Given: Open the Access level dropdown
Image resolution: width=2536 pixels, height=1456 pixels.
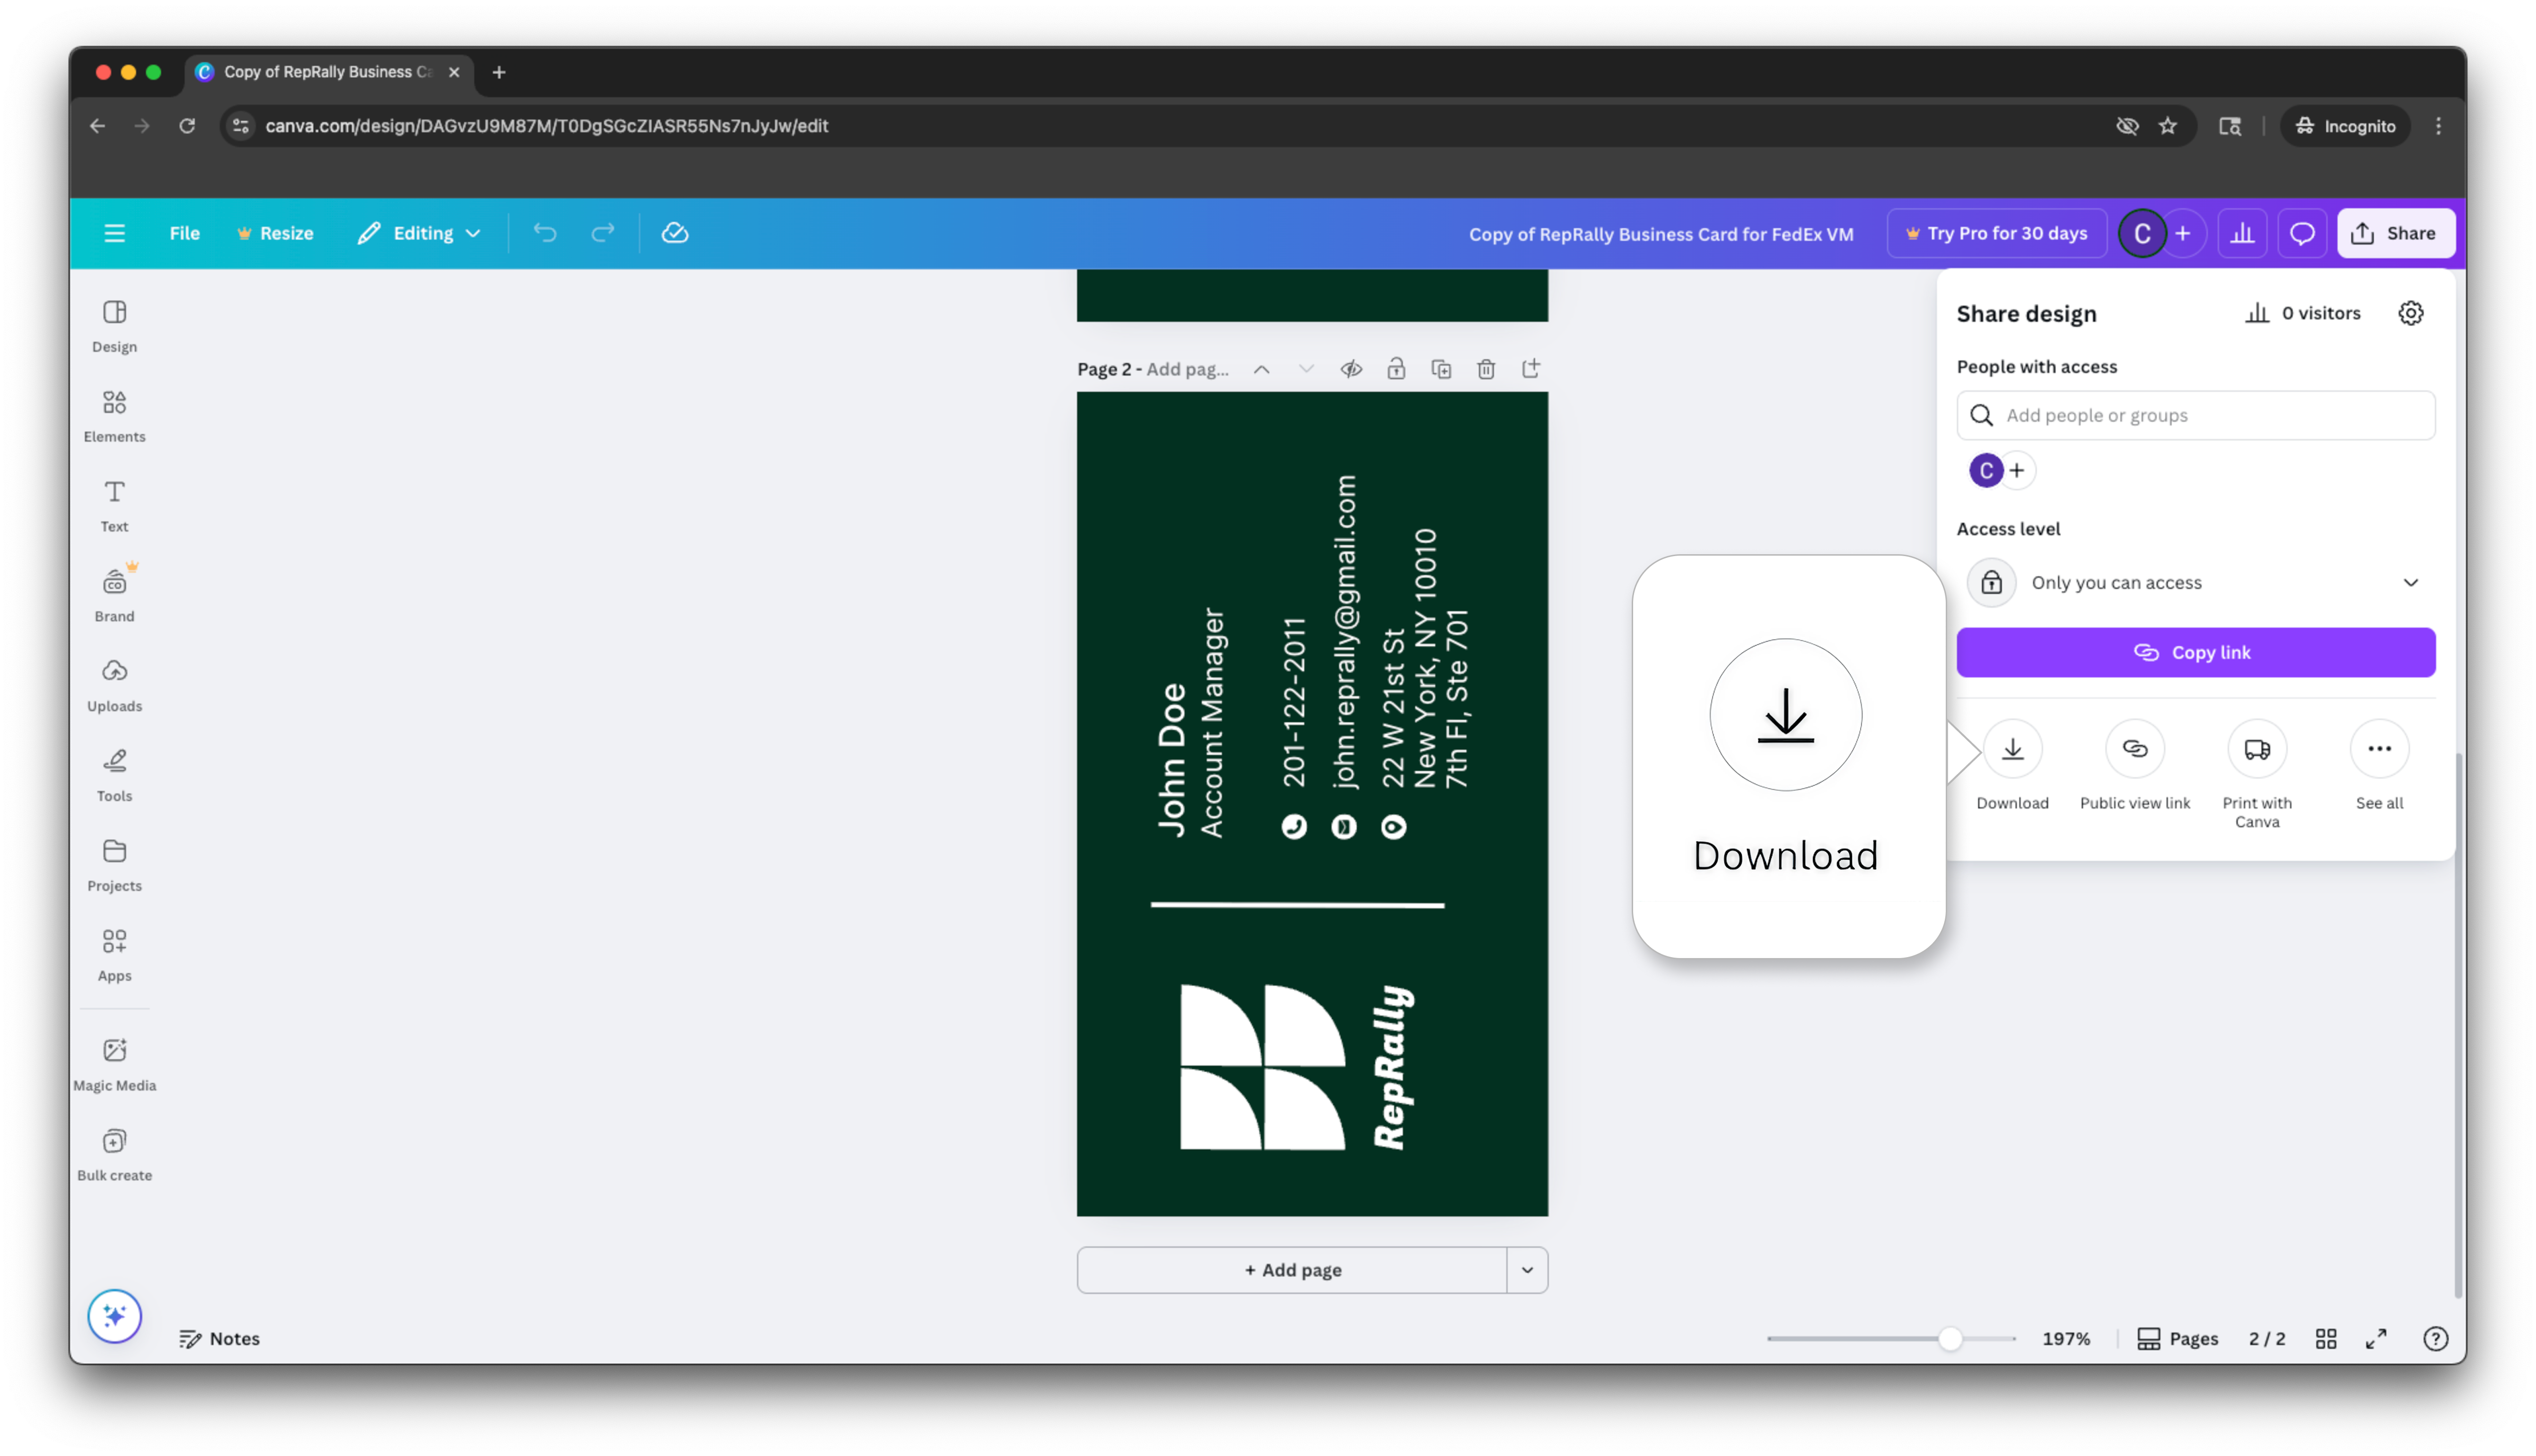Looking at the screenshot, I should [x=2195, y=582].
